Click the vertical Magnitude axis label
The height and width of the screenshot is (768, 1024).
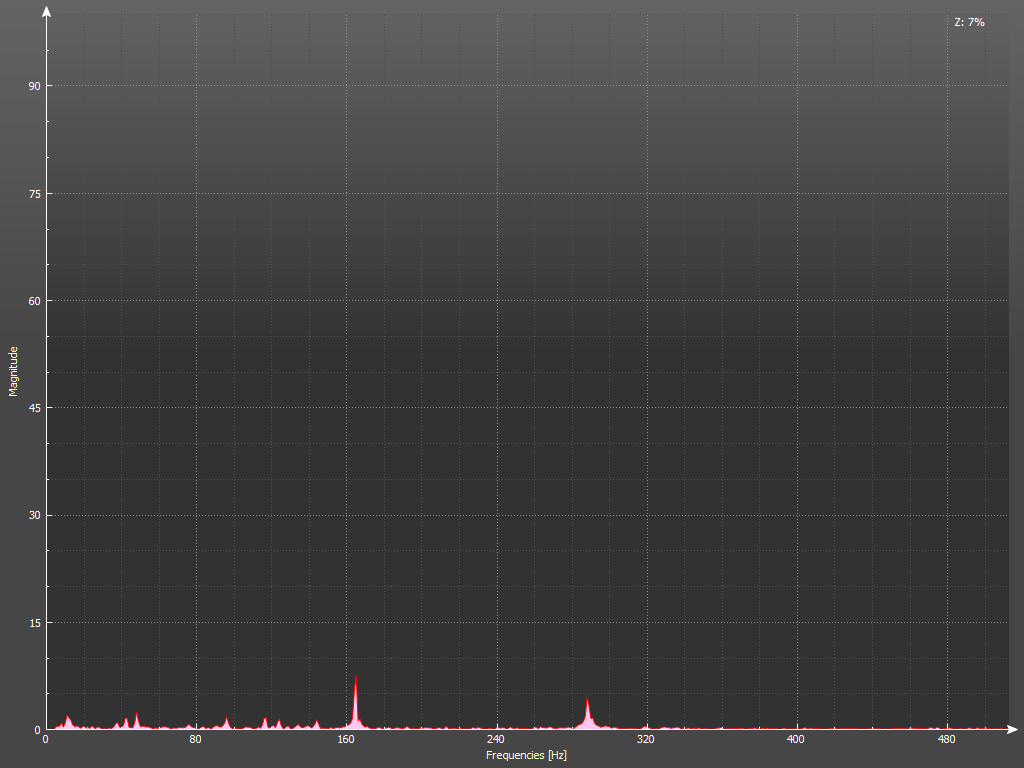click(14, 371)
